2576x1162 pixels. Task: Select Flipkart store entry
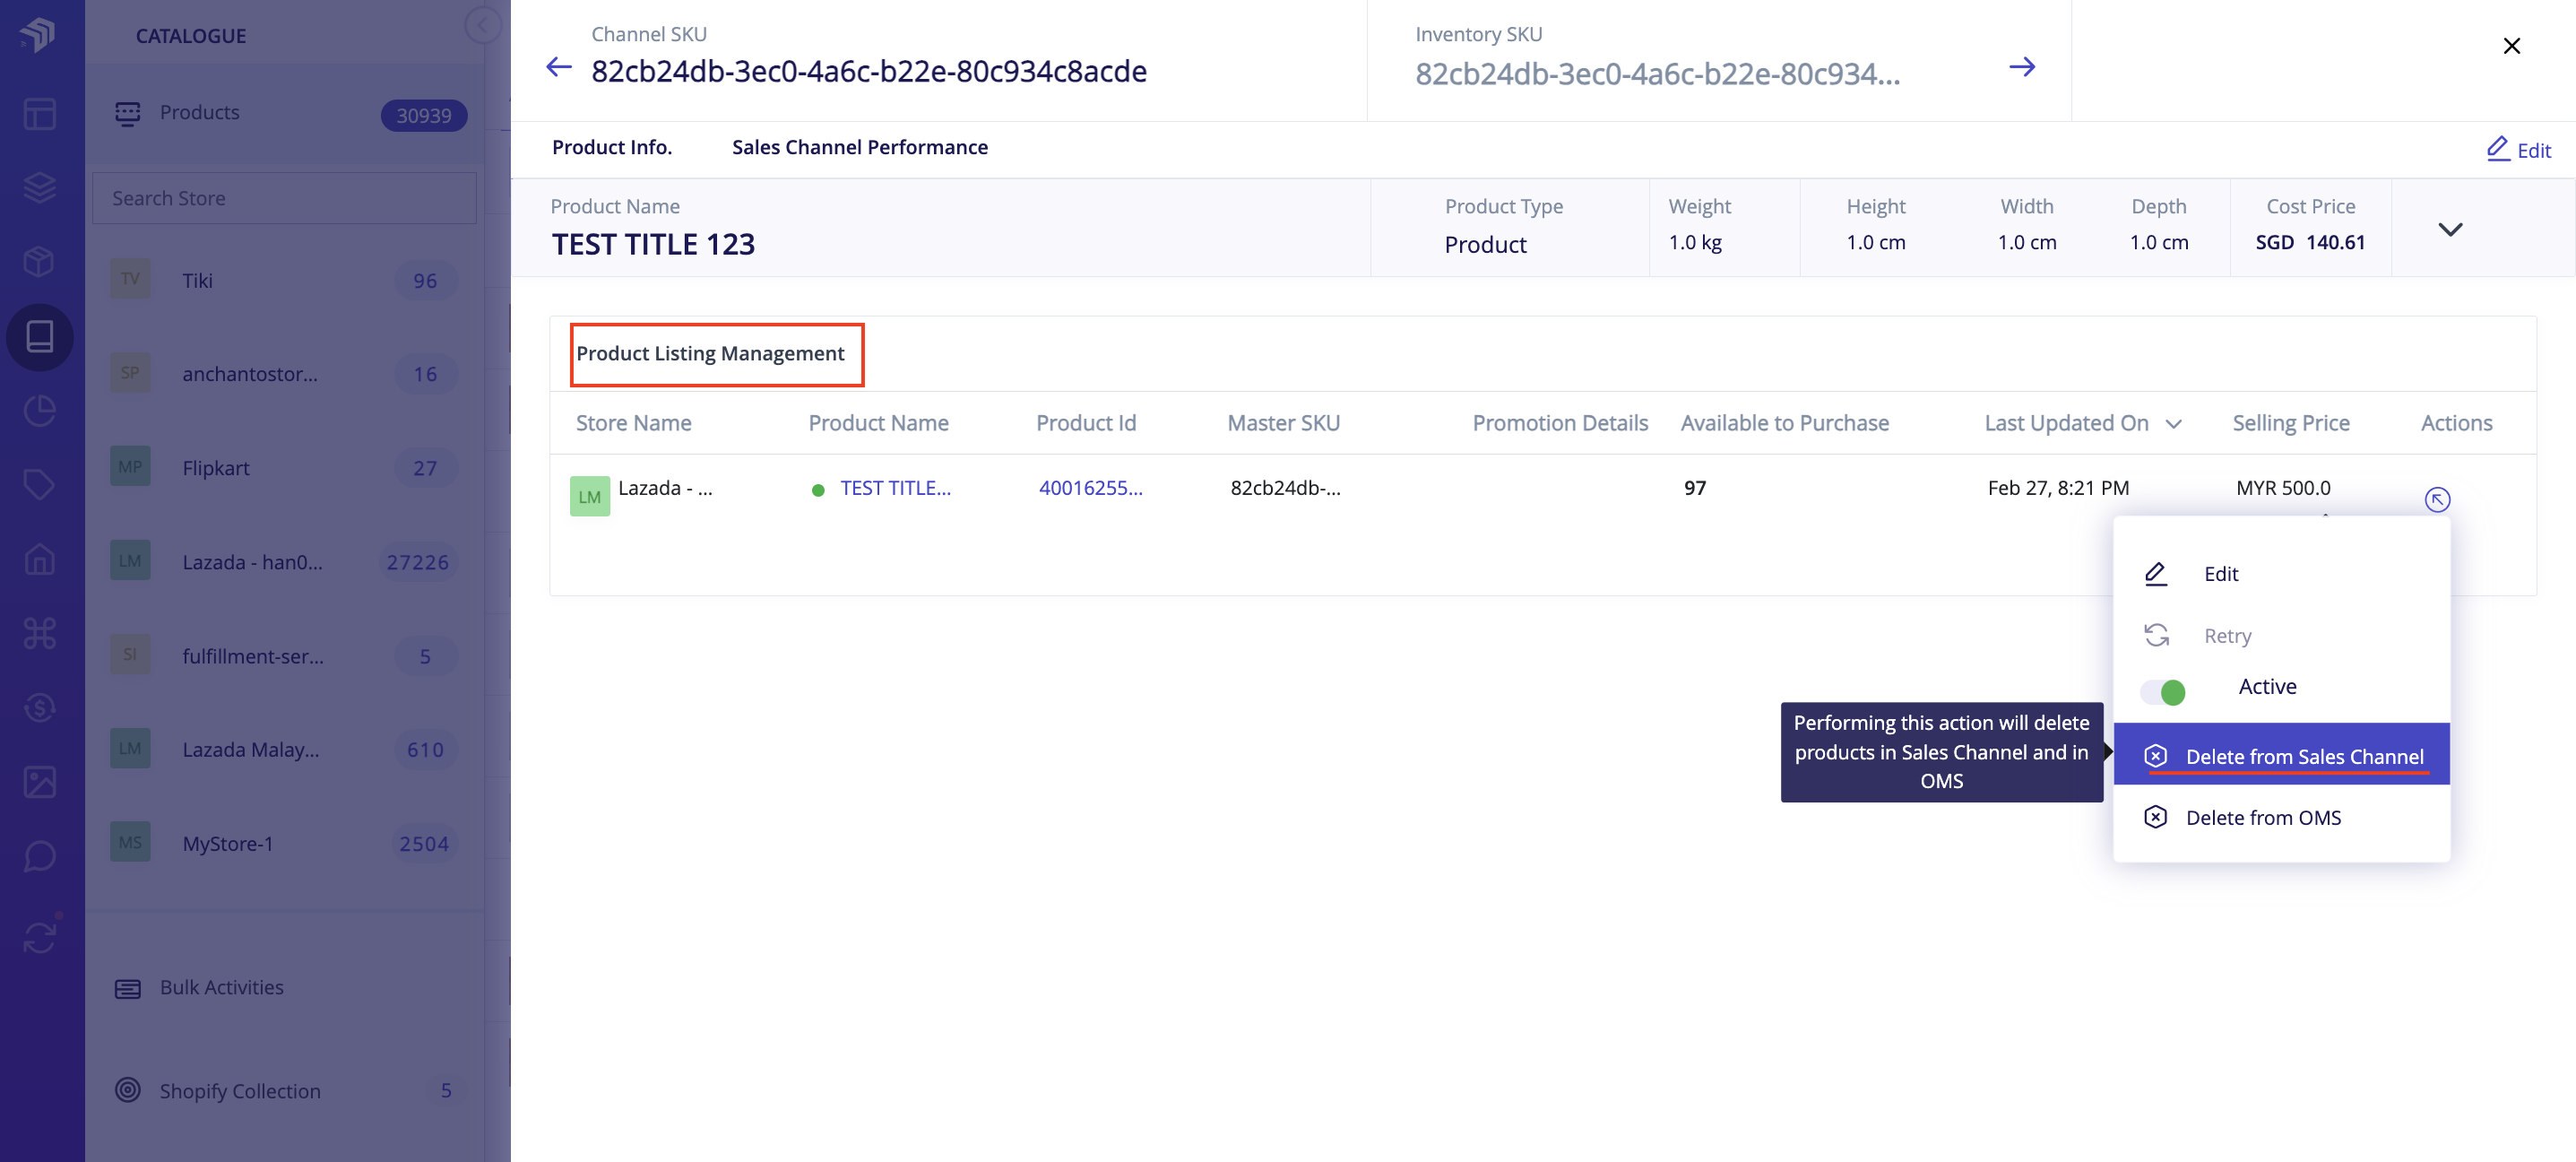pyautogui.click(x=285, y=467)
